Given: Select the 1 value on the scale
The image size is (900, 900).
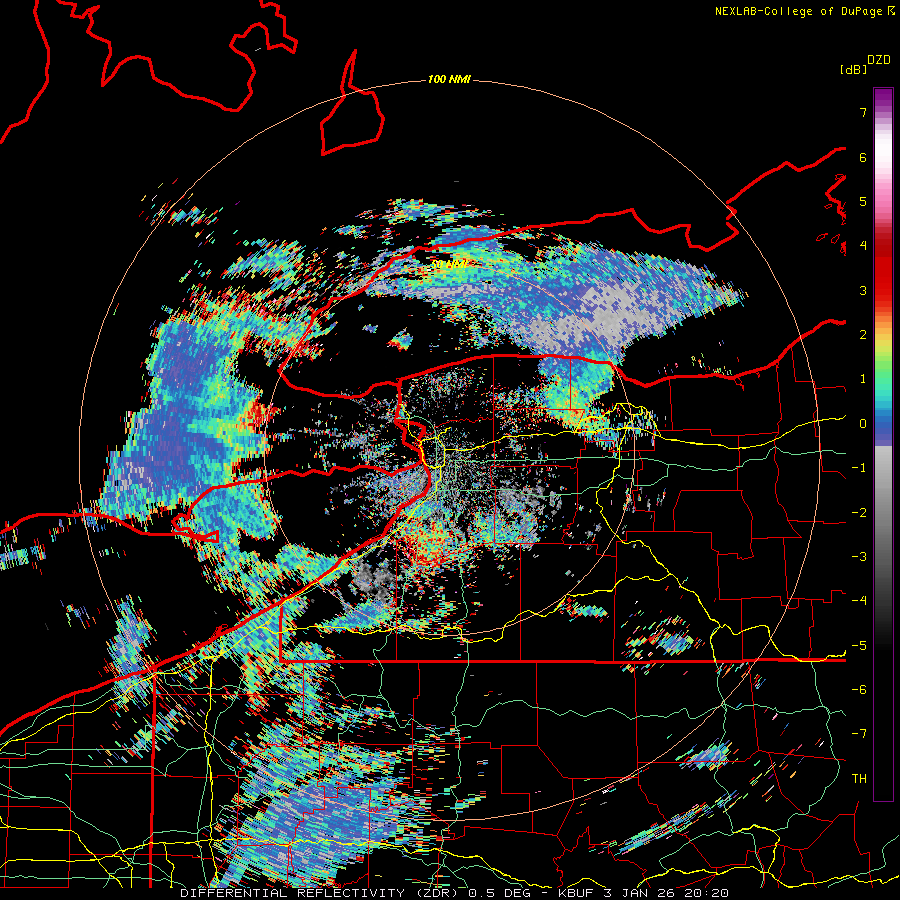Looking at the screenshot, I should [863, 379].
